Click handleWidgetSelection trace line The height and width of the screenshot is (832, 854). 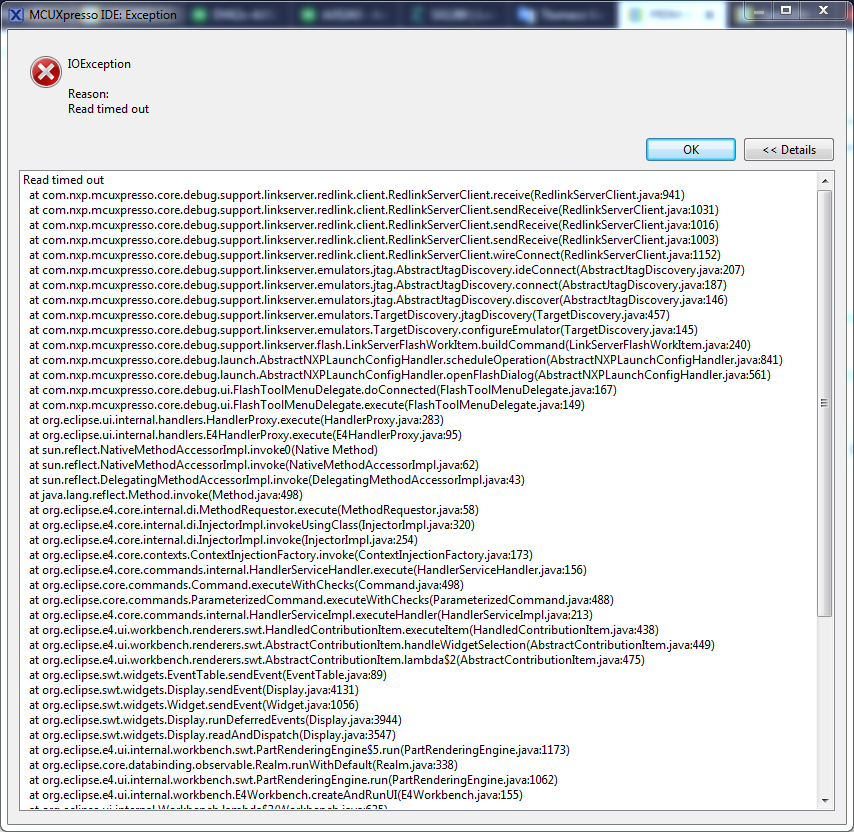372,645
